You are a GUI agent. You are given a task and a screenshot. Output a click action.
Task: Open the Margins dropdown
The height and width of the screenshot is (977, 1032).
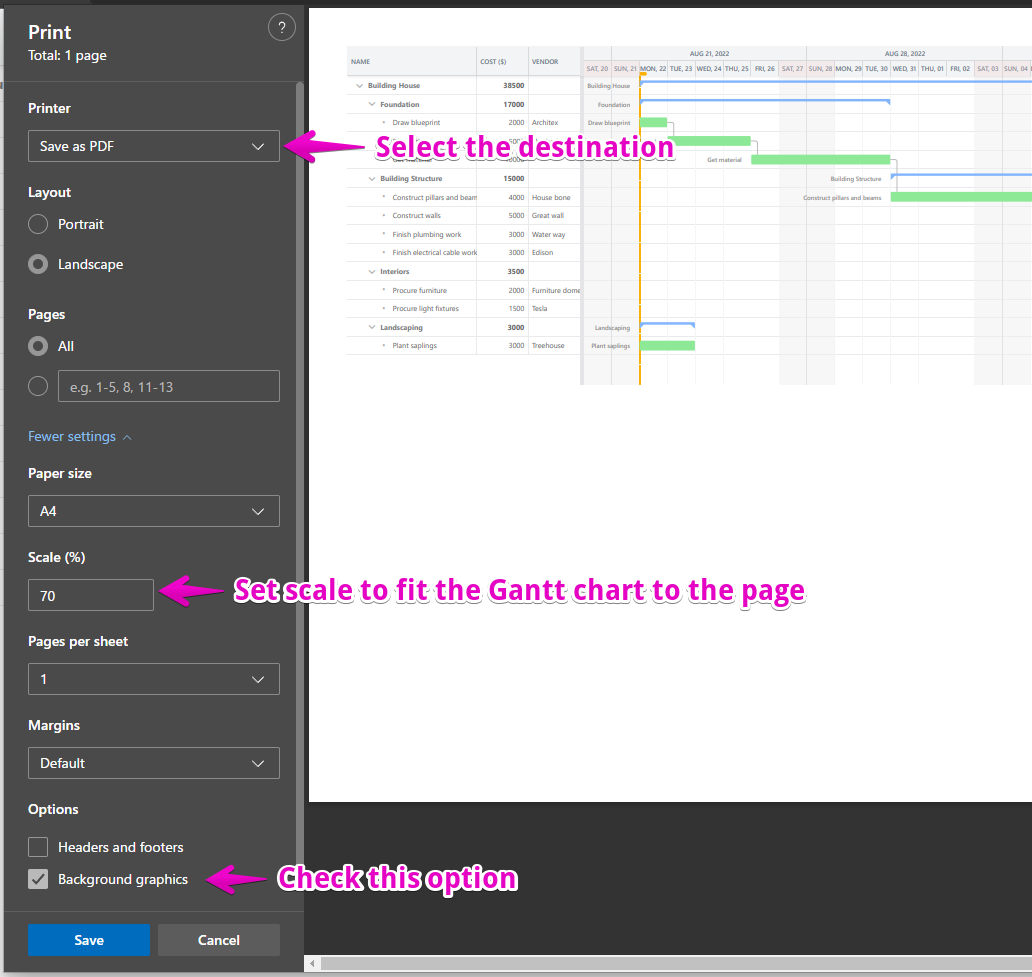pos(153,763)
